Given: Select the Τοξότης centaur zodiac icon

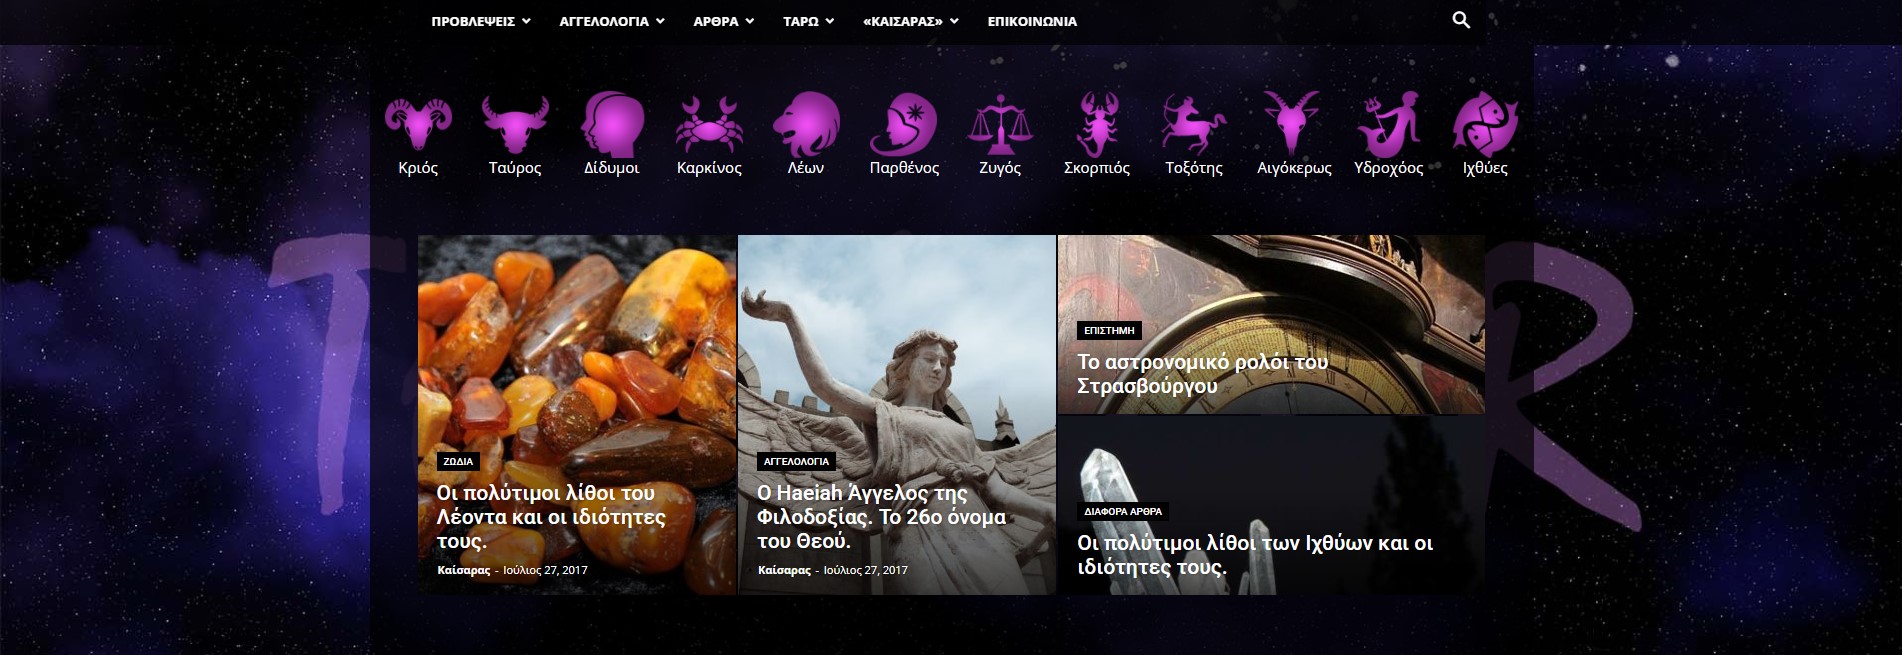Looking at the screenshot, I should click(x=1194, y=123).
